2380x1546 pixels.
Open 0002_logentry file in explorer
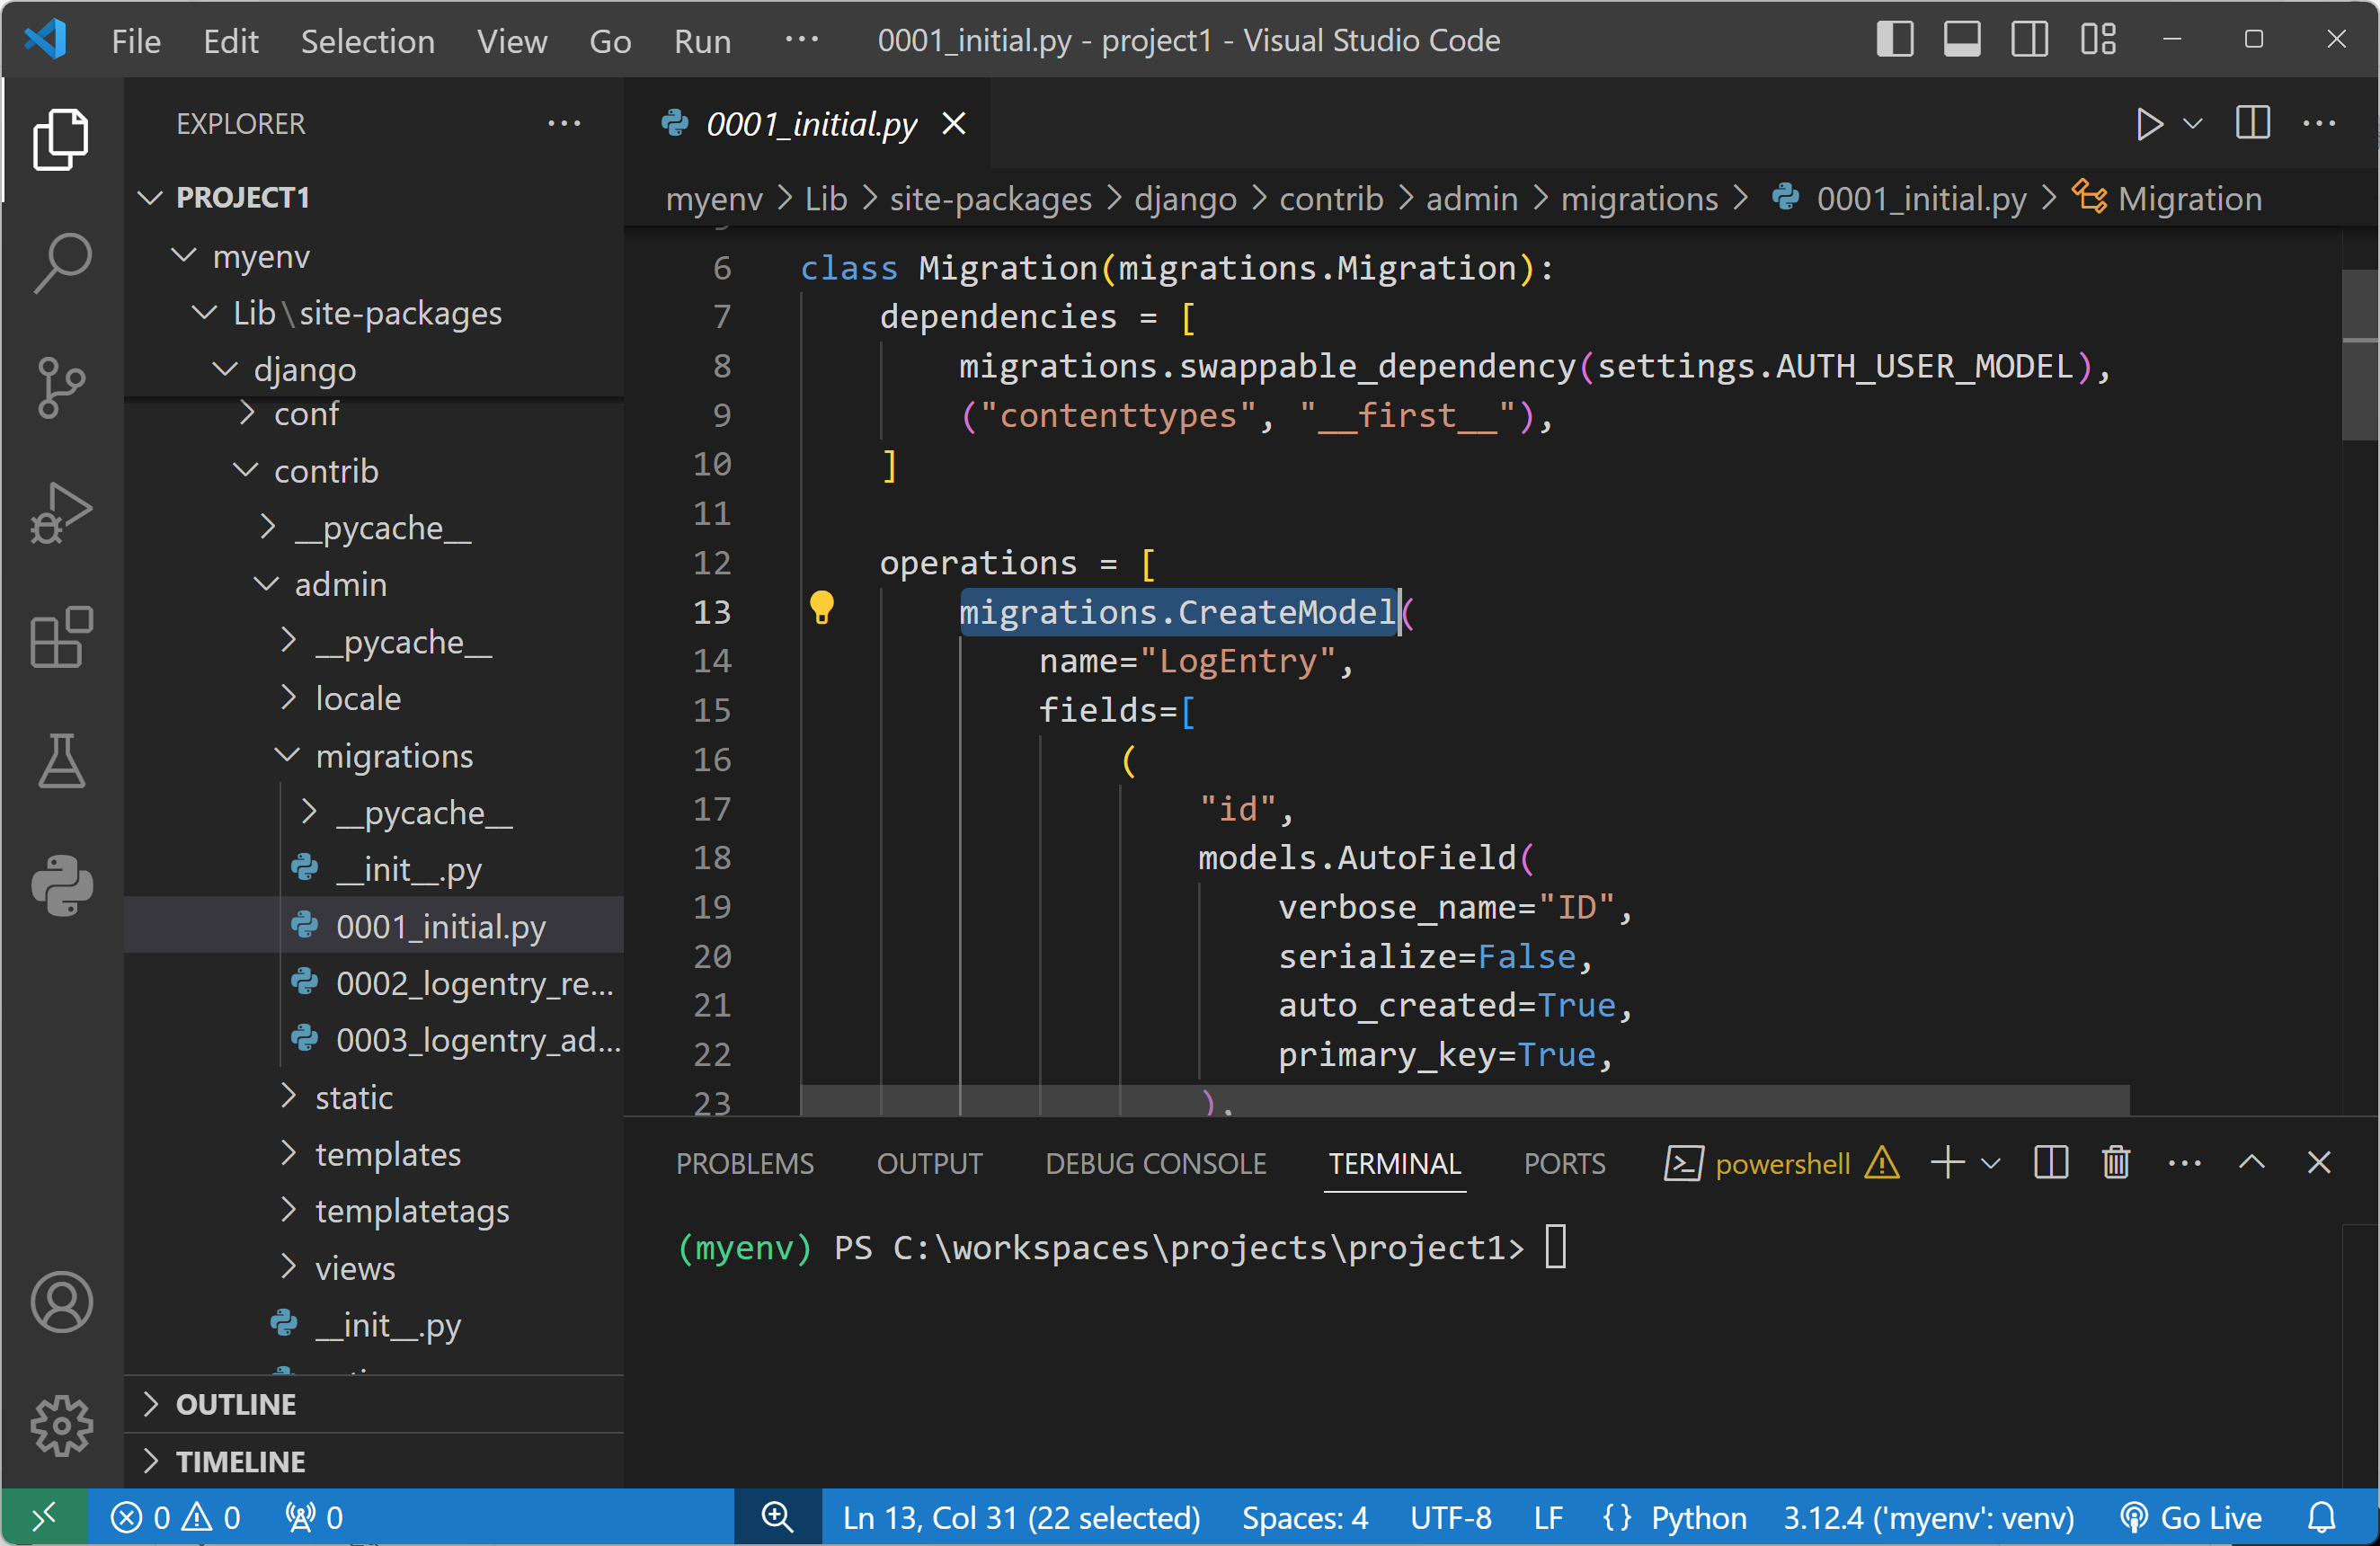pyautogui.click(x=473, y=984)
